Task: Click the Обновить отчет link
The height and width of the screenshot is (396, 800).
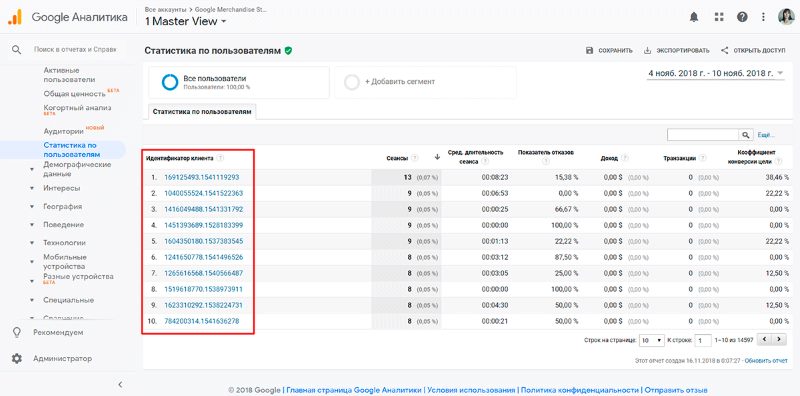Action: pos(766,361)
